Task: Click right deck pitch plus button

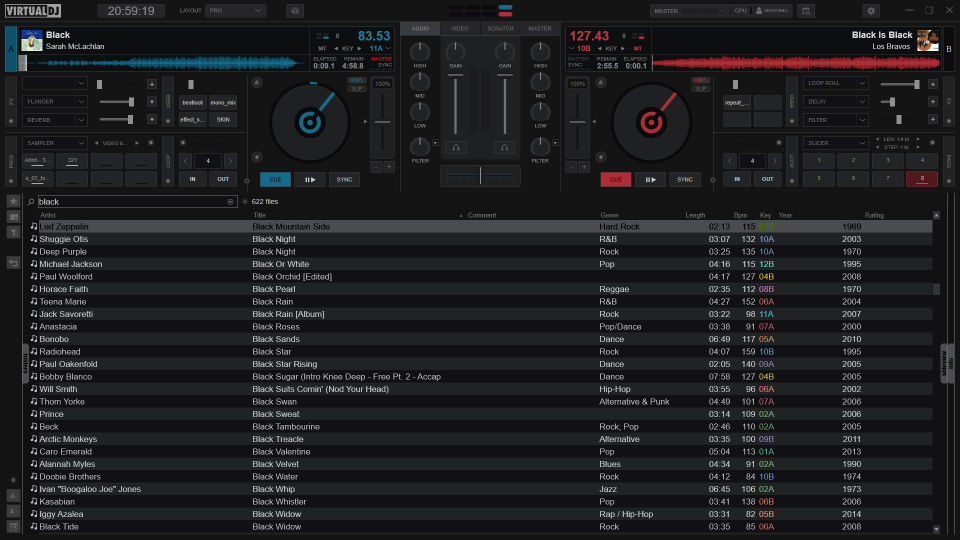Action: [584, 167]
